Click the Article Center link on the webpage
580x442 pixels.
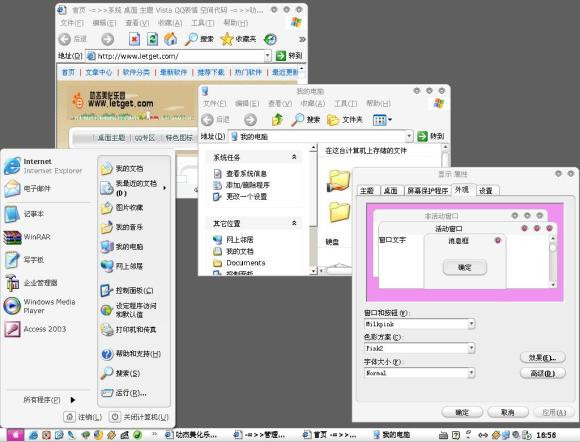(99, 72)
